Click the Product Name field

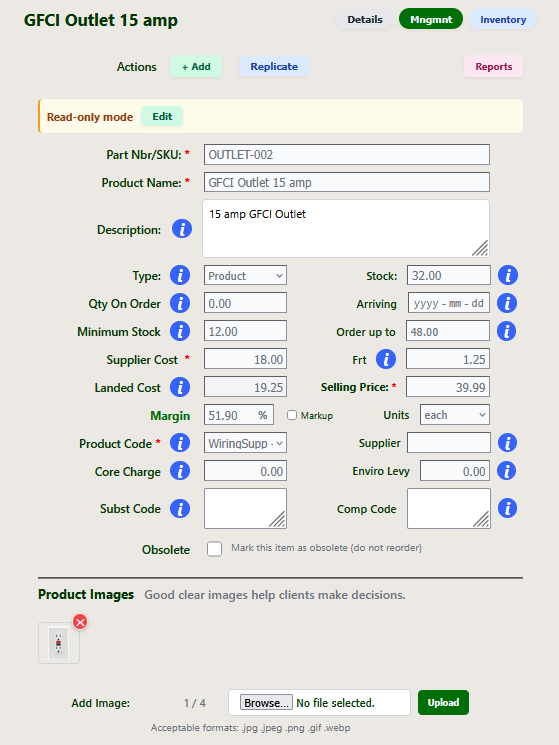pyautogui.click(x=347, y=182)
